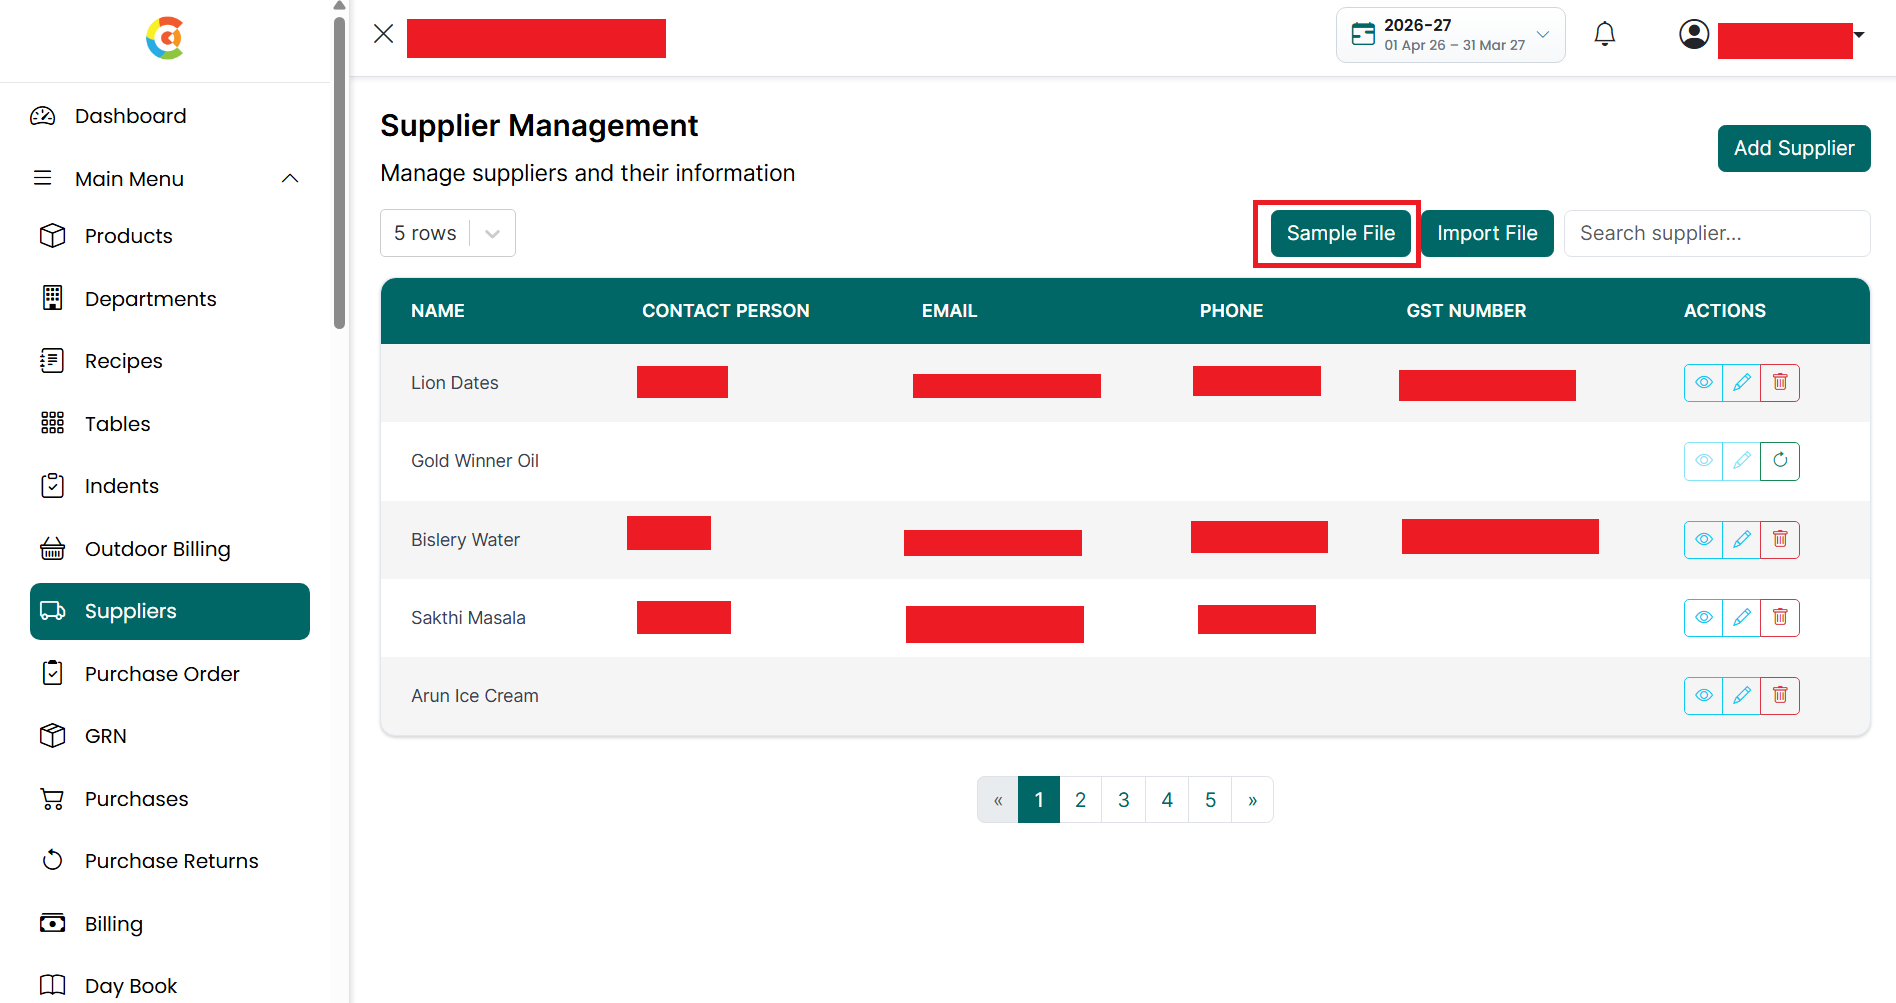Click the GST NUMBER column header
Viewport: 1896px width, 1003px height.
coord(1466,311)
